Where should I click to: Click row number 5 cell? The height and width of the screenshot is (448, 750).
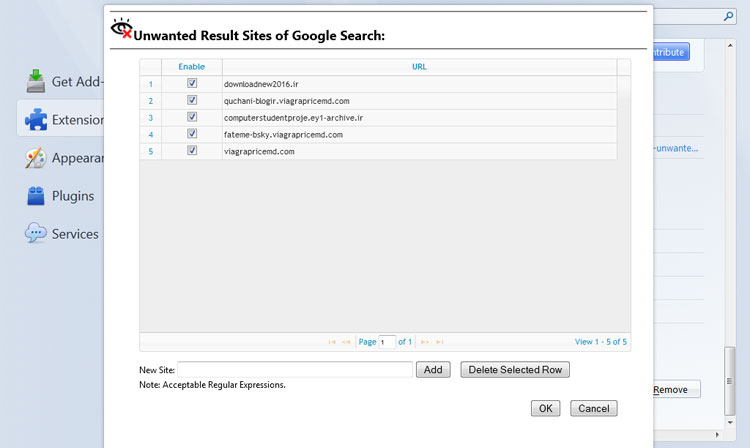tap(151, 151)
